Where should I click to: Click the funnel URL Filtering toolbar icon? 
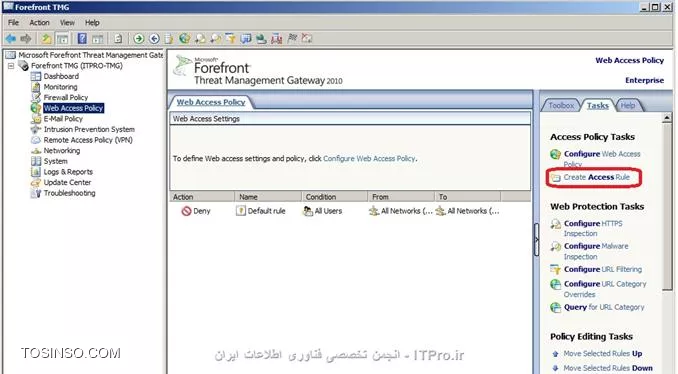point(230,38)
